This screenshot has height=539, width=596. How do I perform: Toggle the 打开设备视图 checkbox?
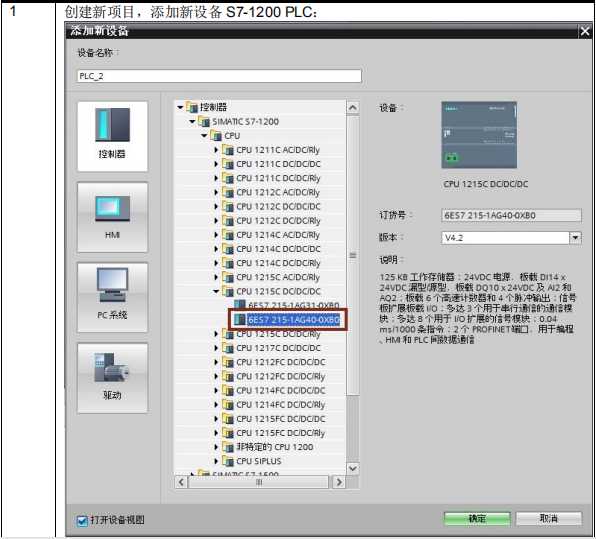82,520
